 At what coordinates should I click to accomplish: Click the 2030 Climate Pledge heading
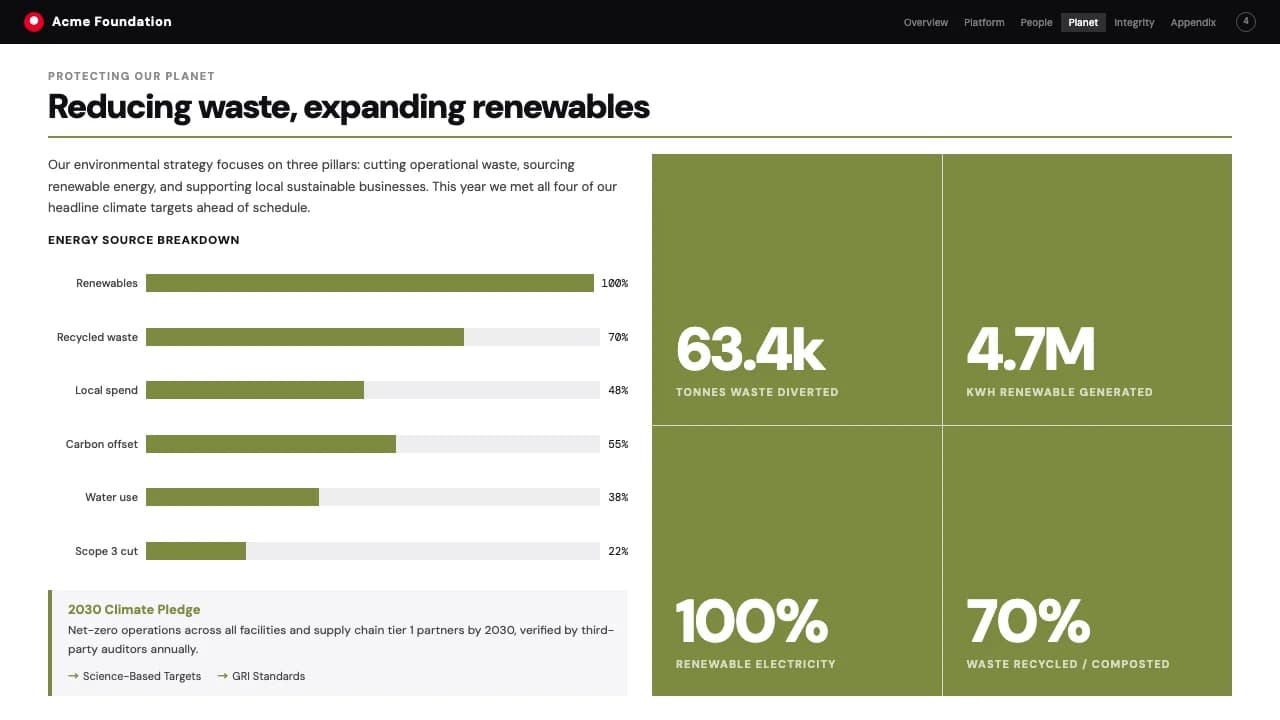point(134,609)
